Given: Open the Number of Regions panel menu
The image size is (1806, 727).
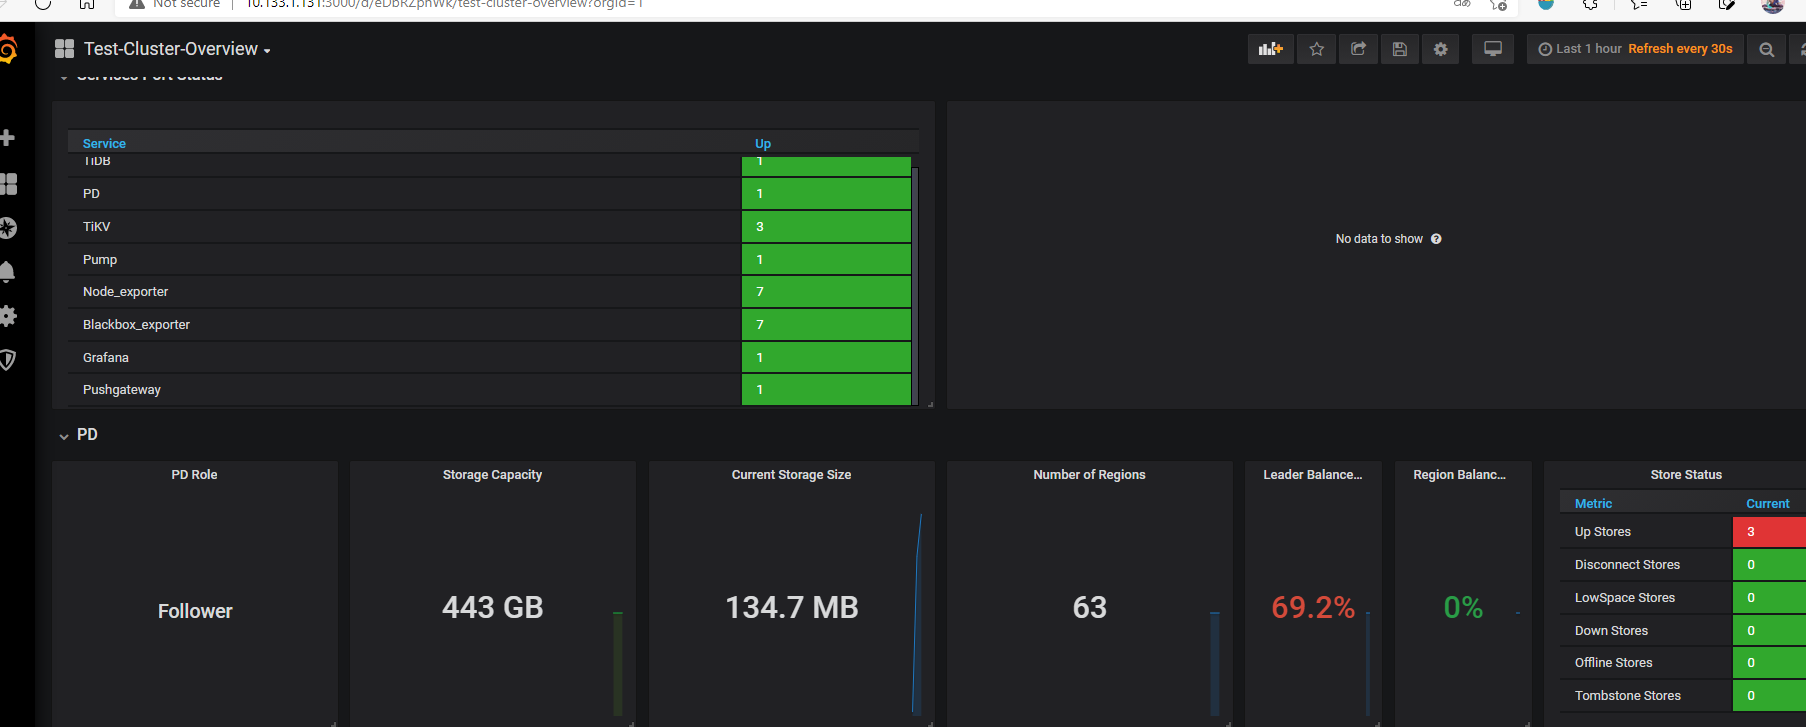Looking at the screenshot, I should coord(1089,475).
